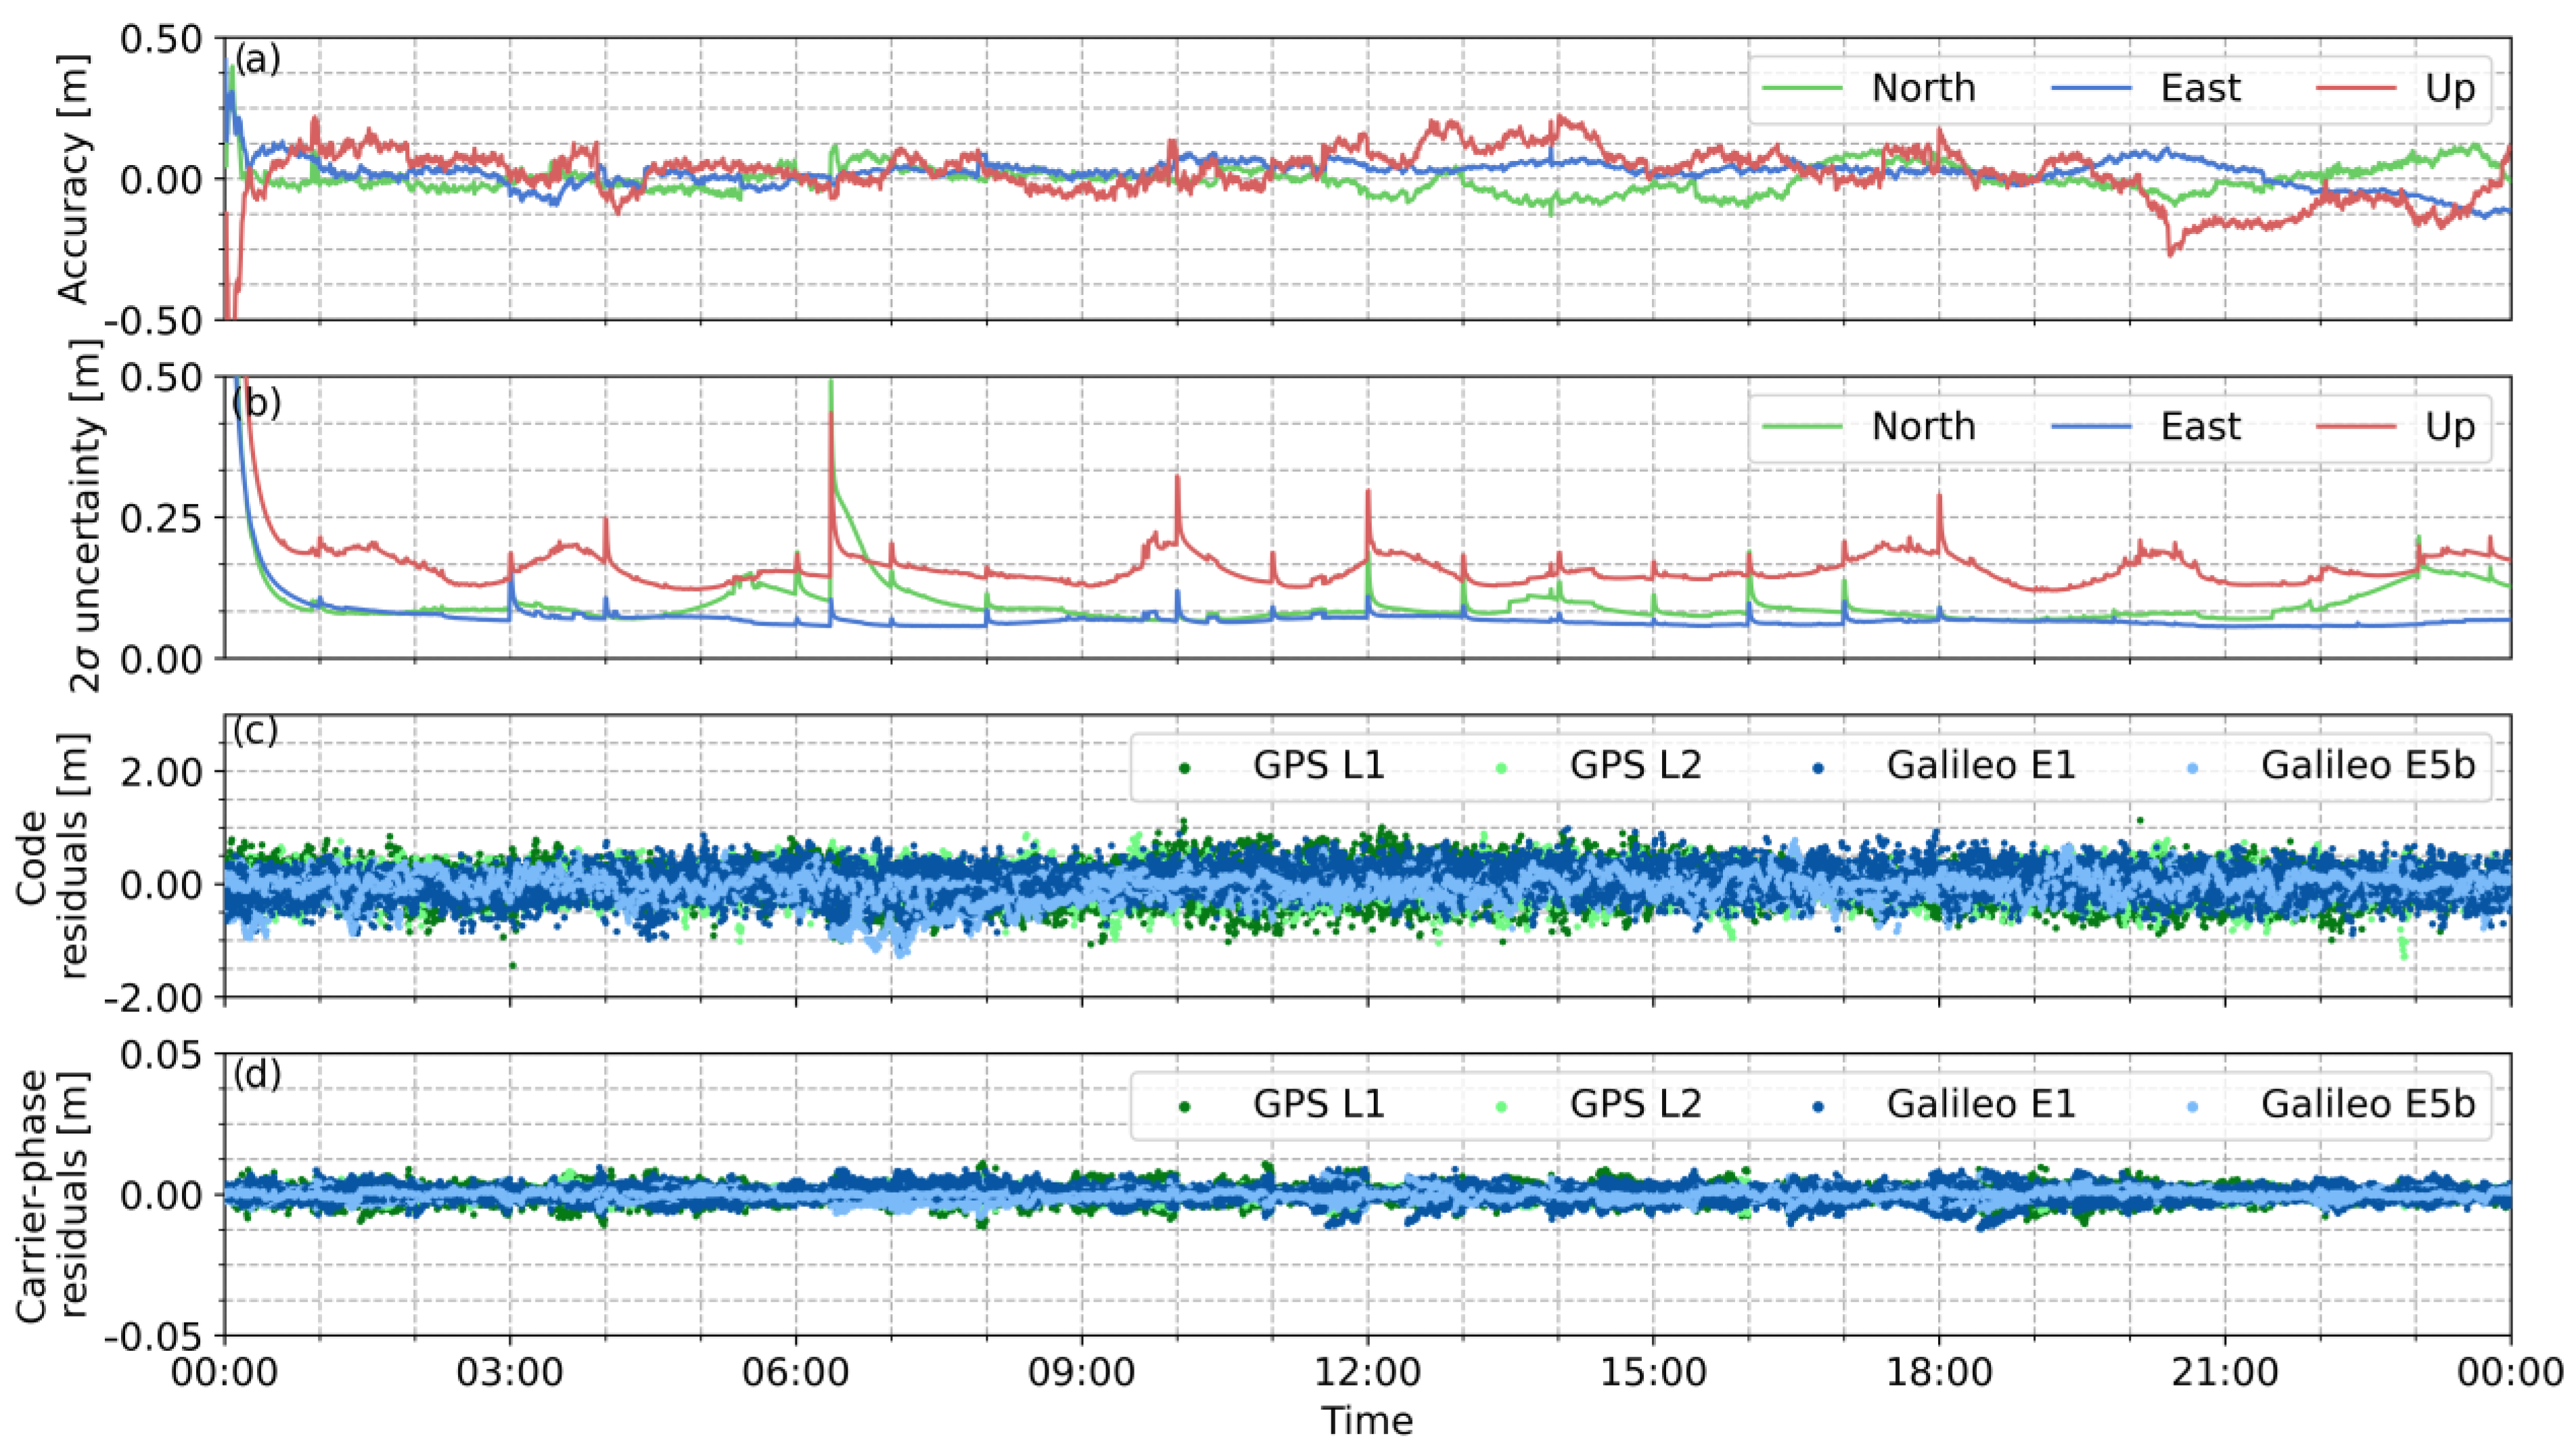
Task: Select the (a) panel label
Action: tap(258, 60)
